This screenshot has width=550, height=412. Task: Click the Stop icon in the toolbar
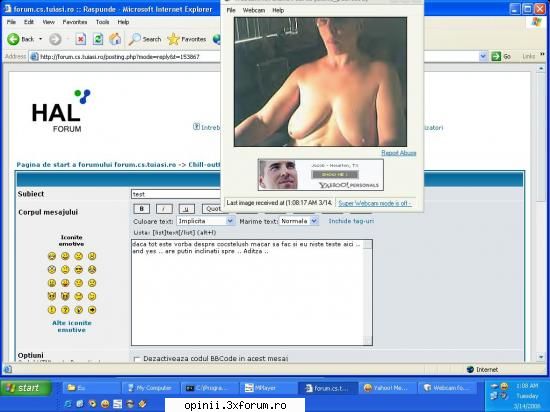pos(81,39)
